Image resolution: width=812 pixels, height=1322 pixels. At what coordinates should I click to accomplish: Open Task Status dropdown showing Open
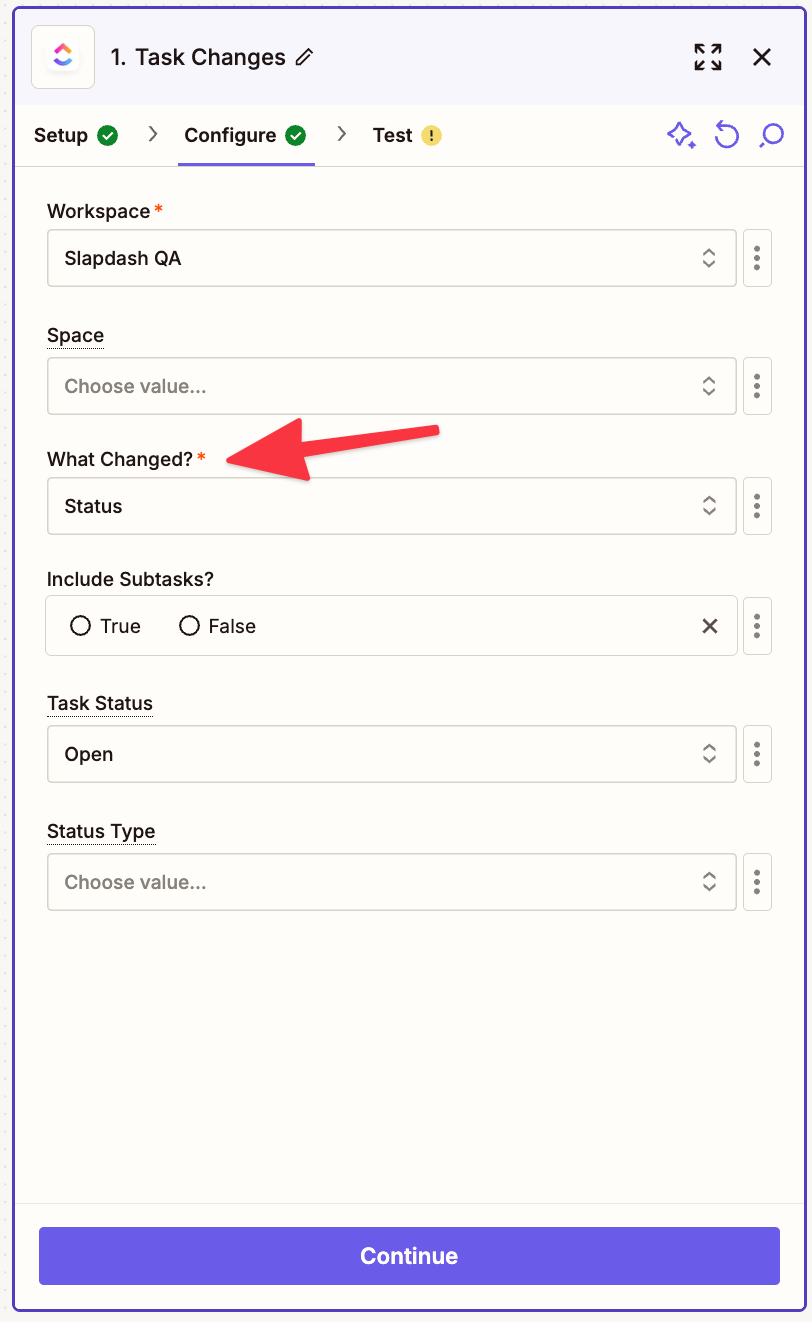coord(392,754)
